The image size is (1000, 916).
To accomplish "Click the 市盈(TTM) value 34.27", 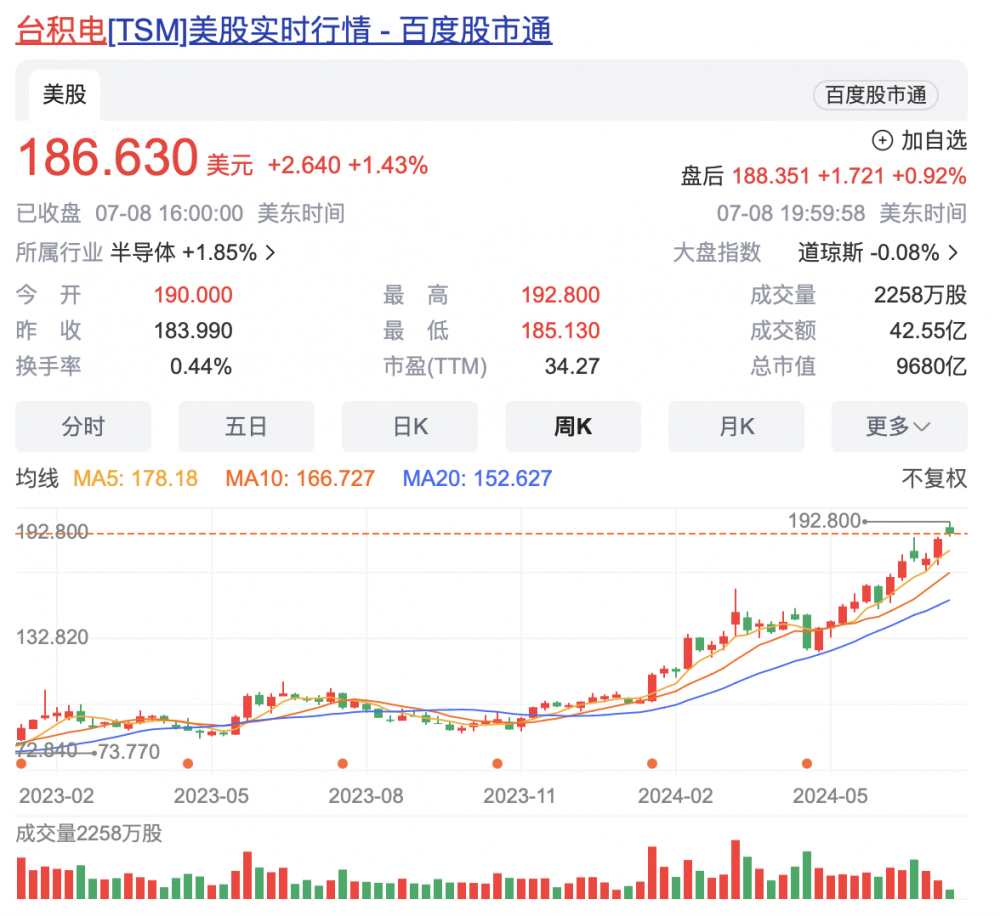I will (x=572, y=367).
